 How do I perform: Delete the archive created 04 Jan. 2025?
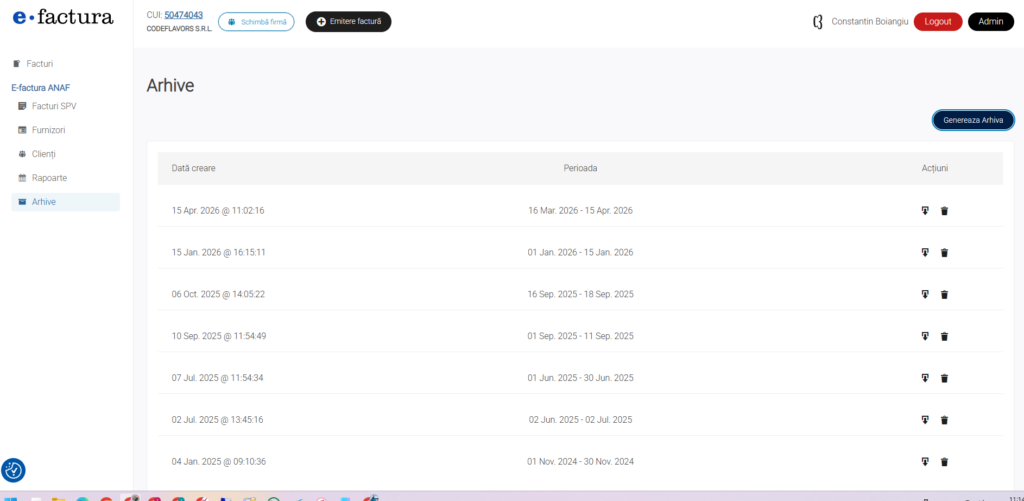pyautogui.click(x=944, y=462)
